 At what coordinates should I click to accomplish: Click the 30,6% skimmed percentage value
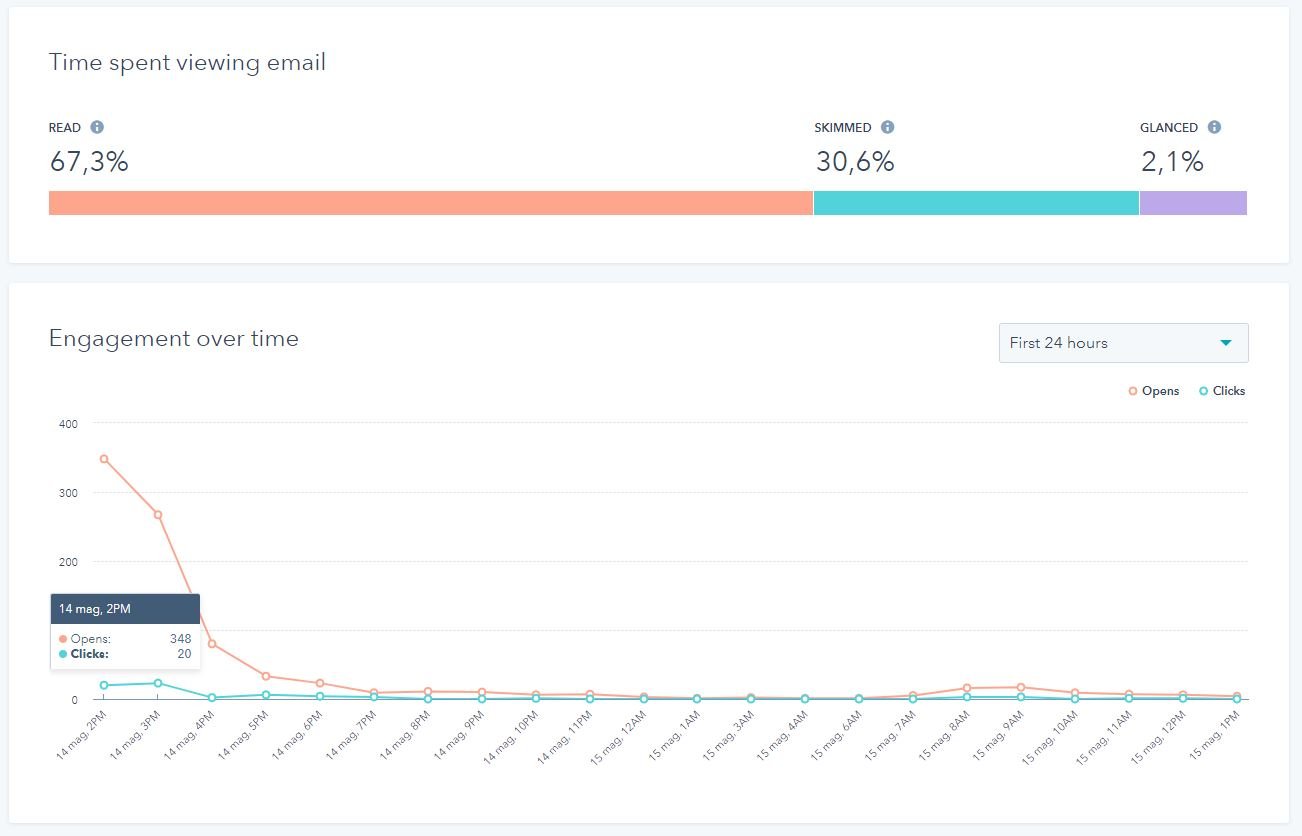[x=855, y=161]
